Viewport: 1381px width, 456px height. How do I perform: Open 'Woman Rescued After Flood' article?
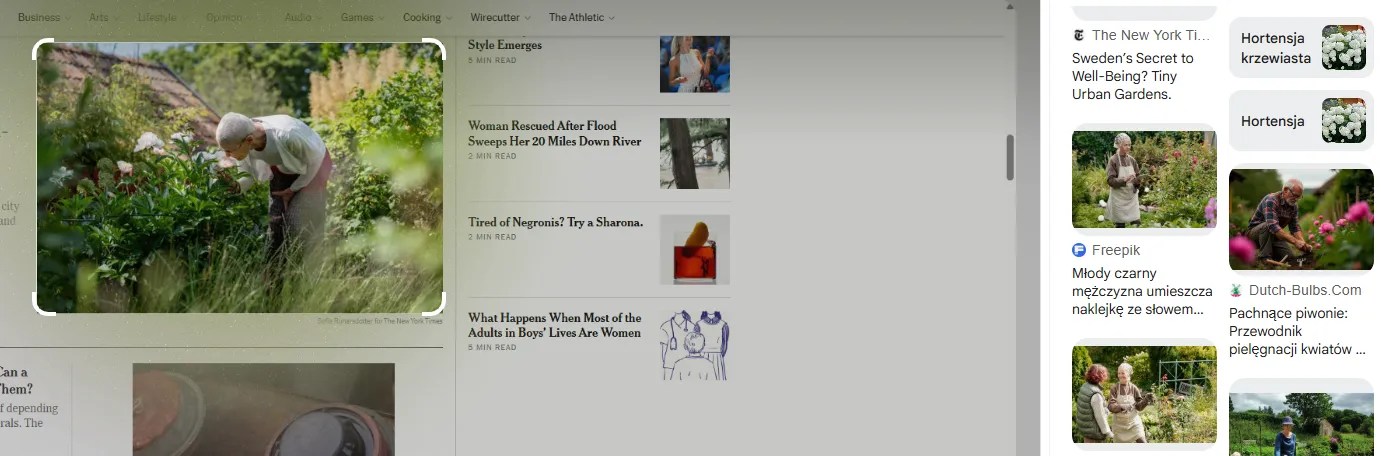[555, 134]
